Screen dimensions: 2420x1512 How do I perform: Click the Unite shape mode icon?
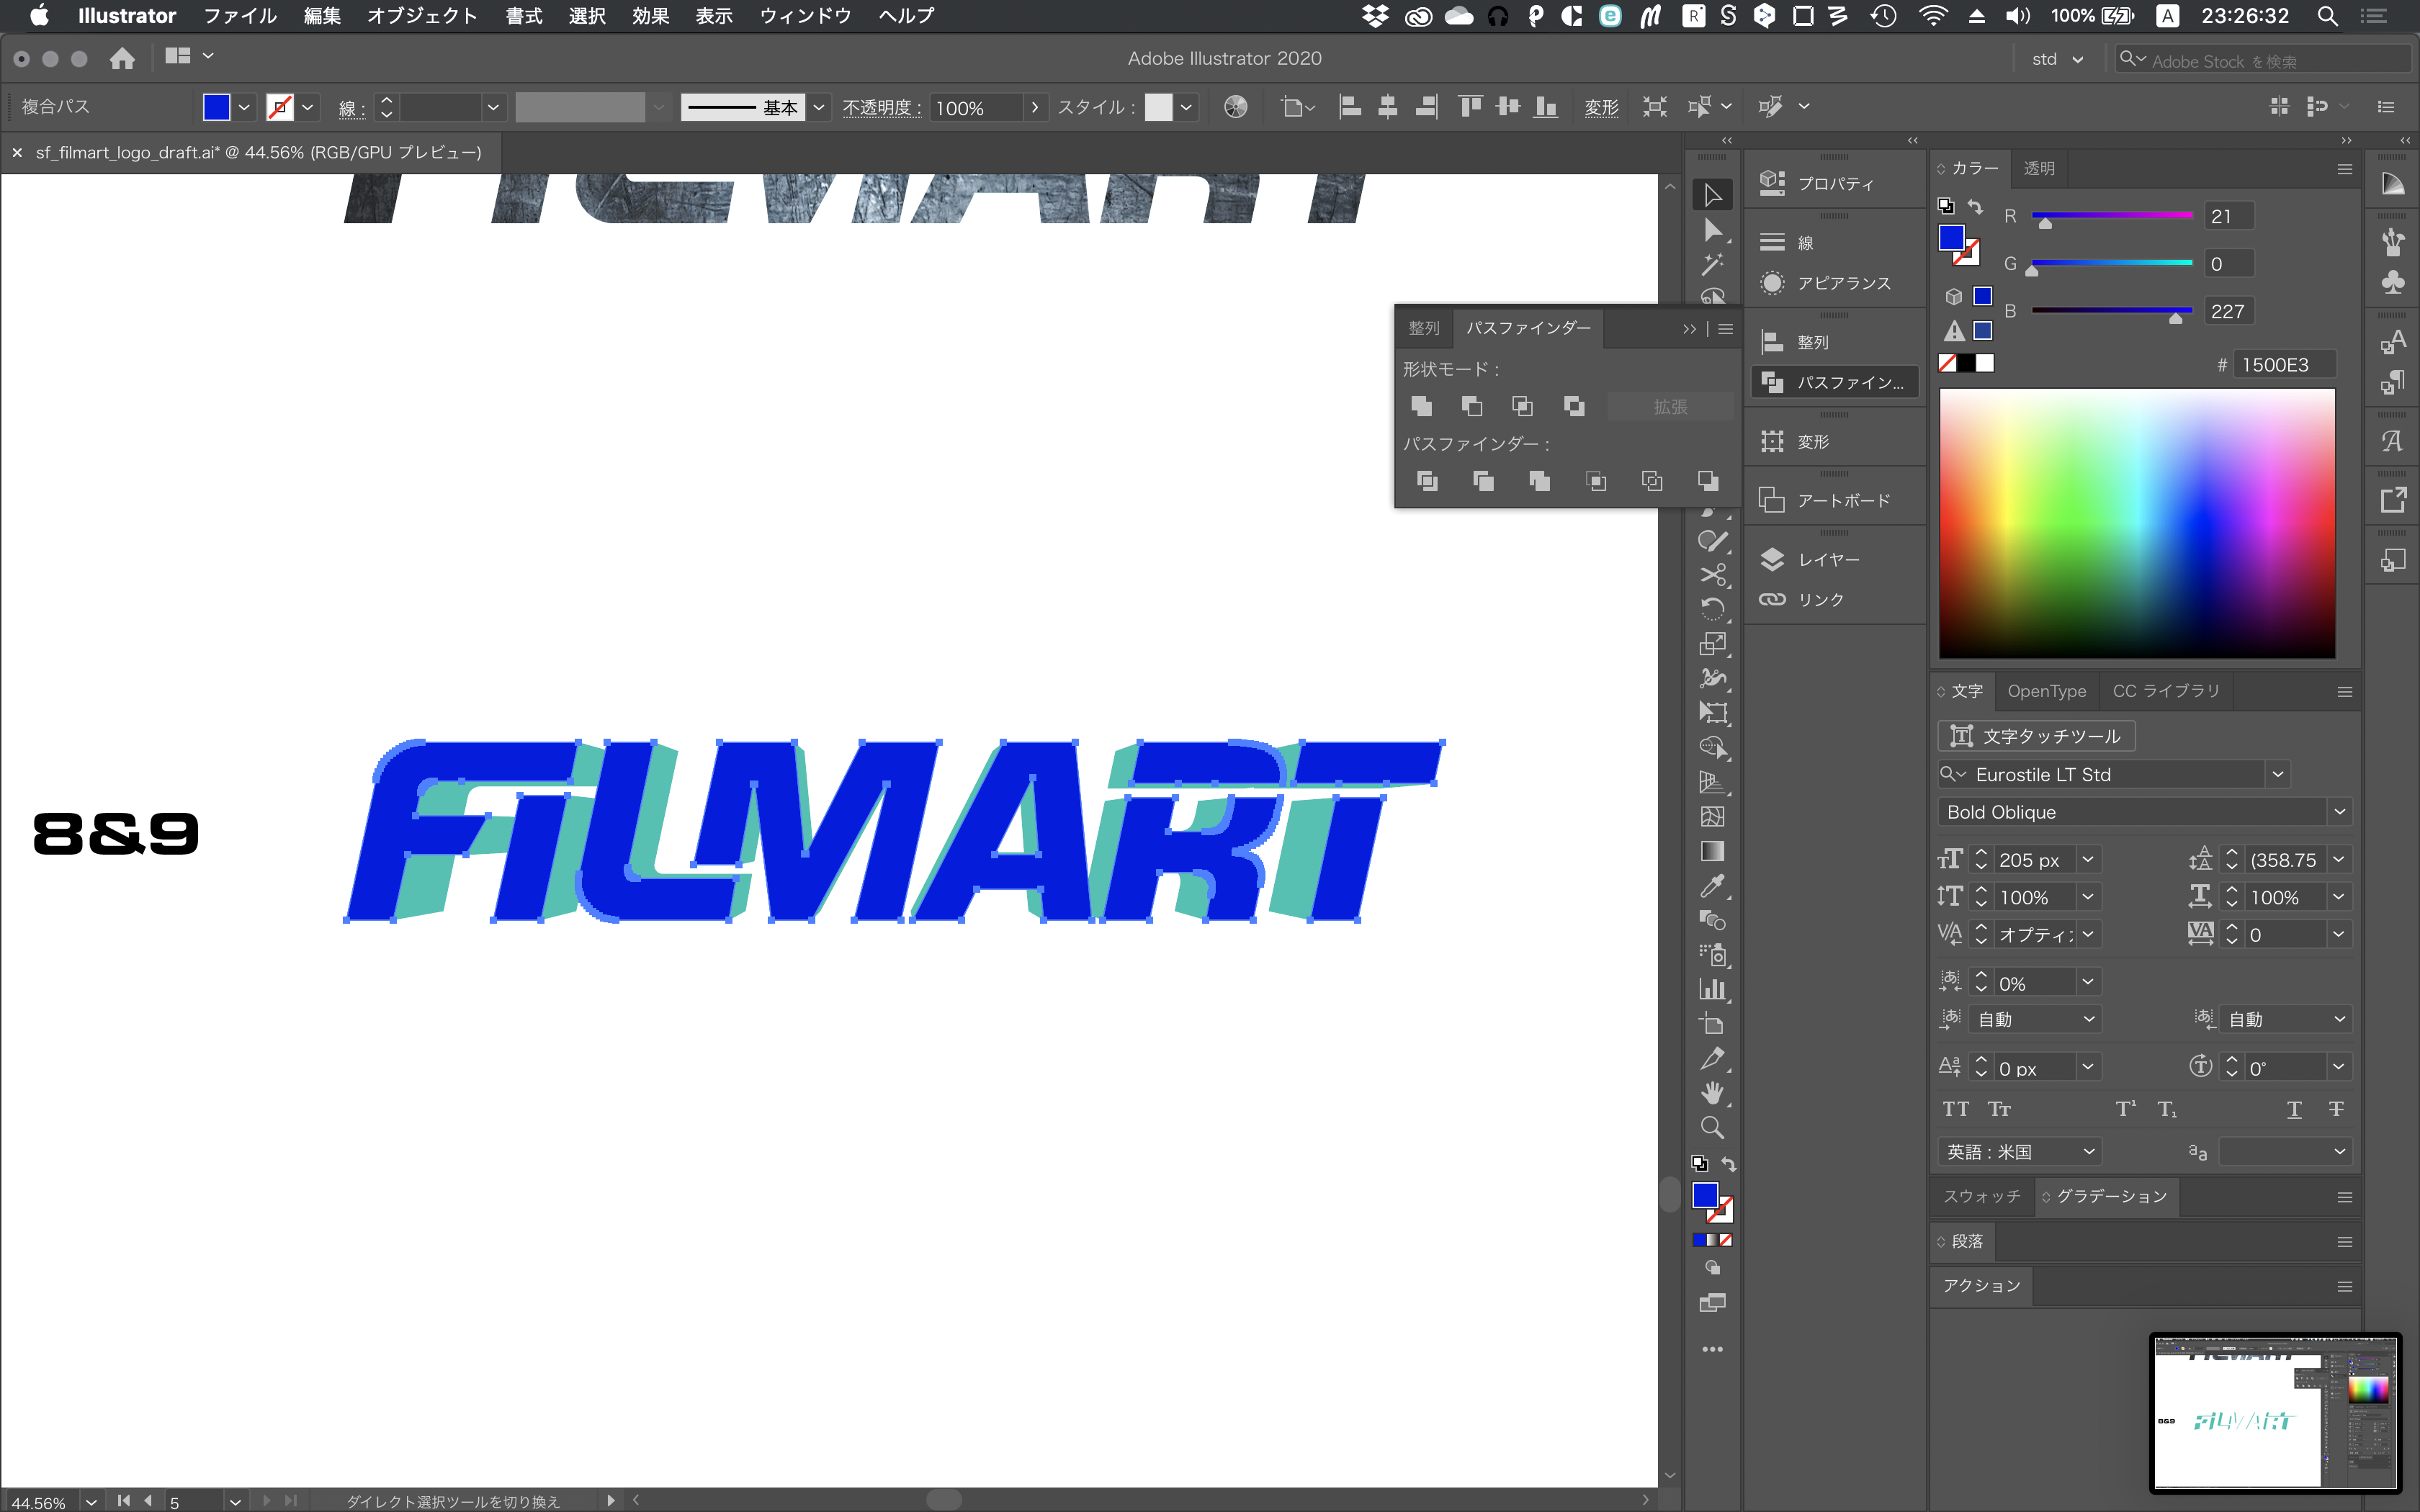(x=1421, y=406)
